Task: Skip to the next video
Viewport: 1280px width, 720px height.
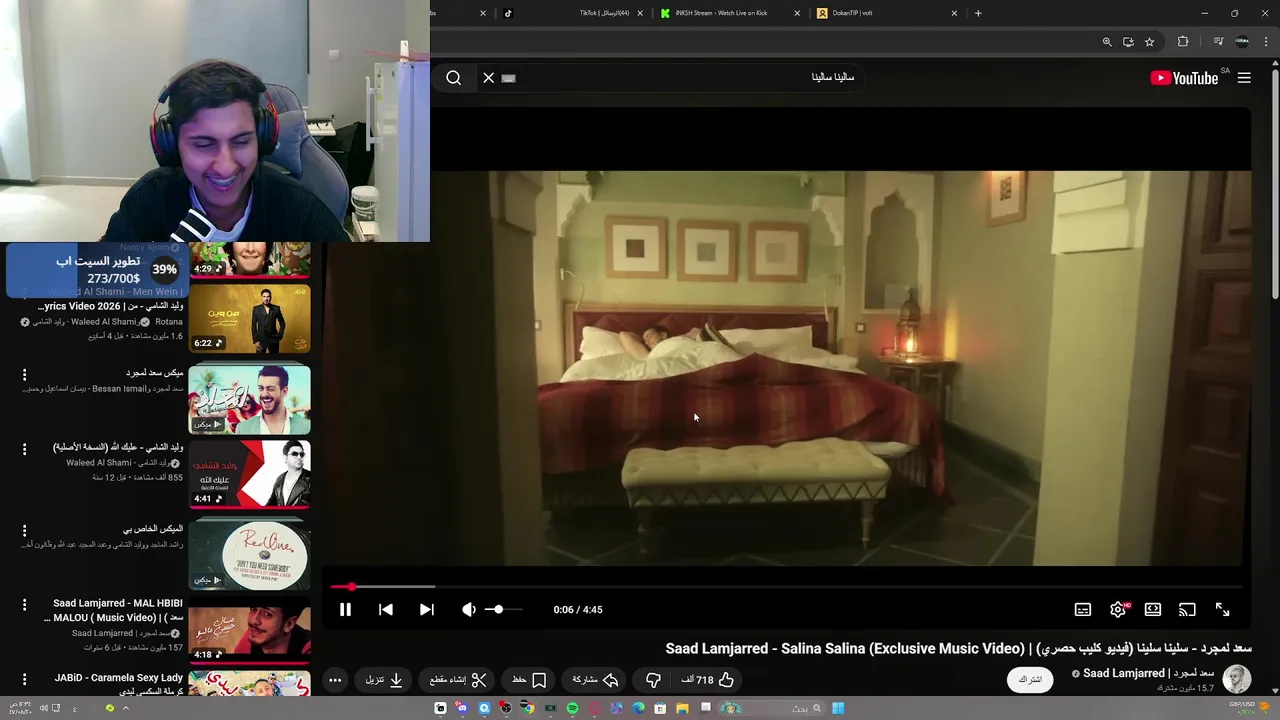Action: click(x=427, y=609)
